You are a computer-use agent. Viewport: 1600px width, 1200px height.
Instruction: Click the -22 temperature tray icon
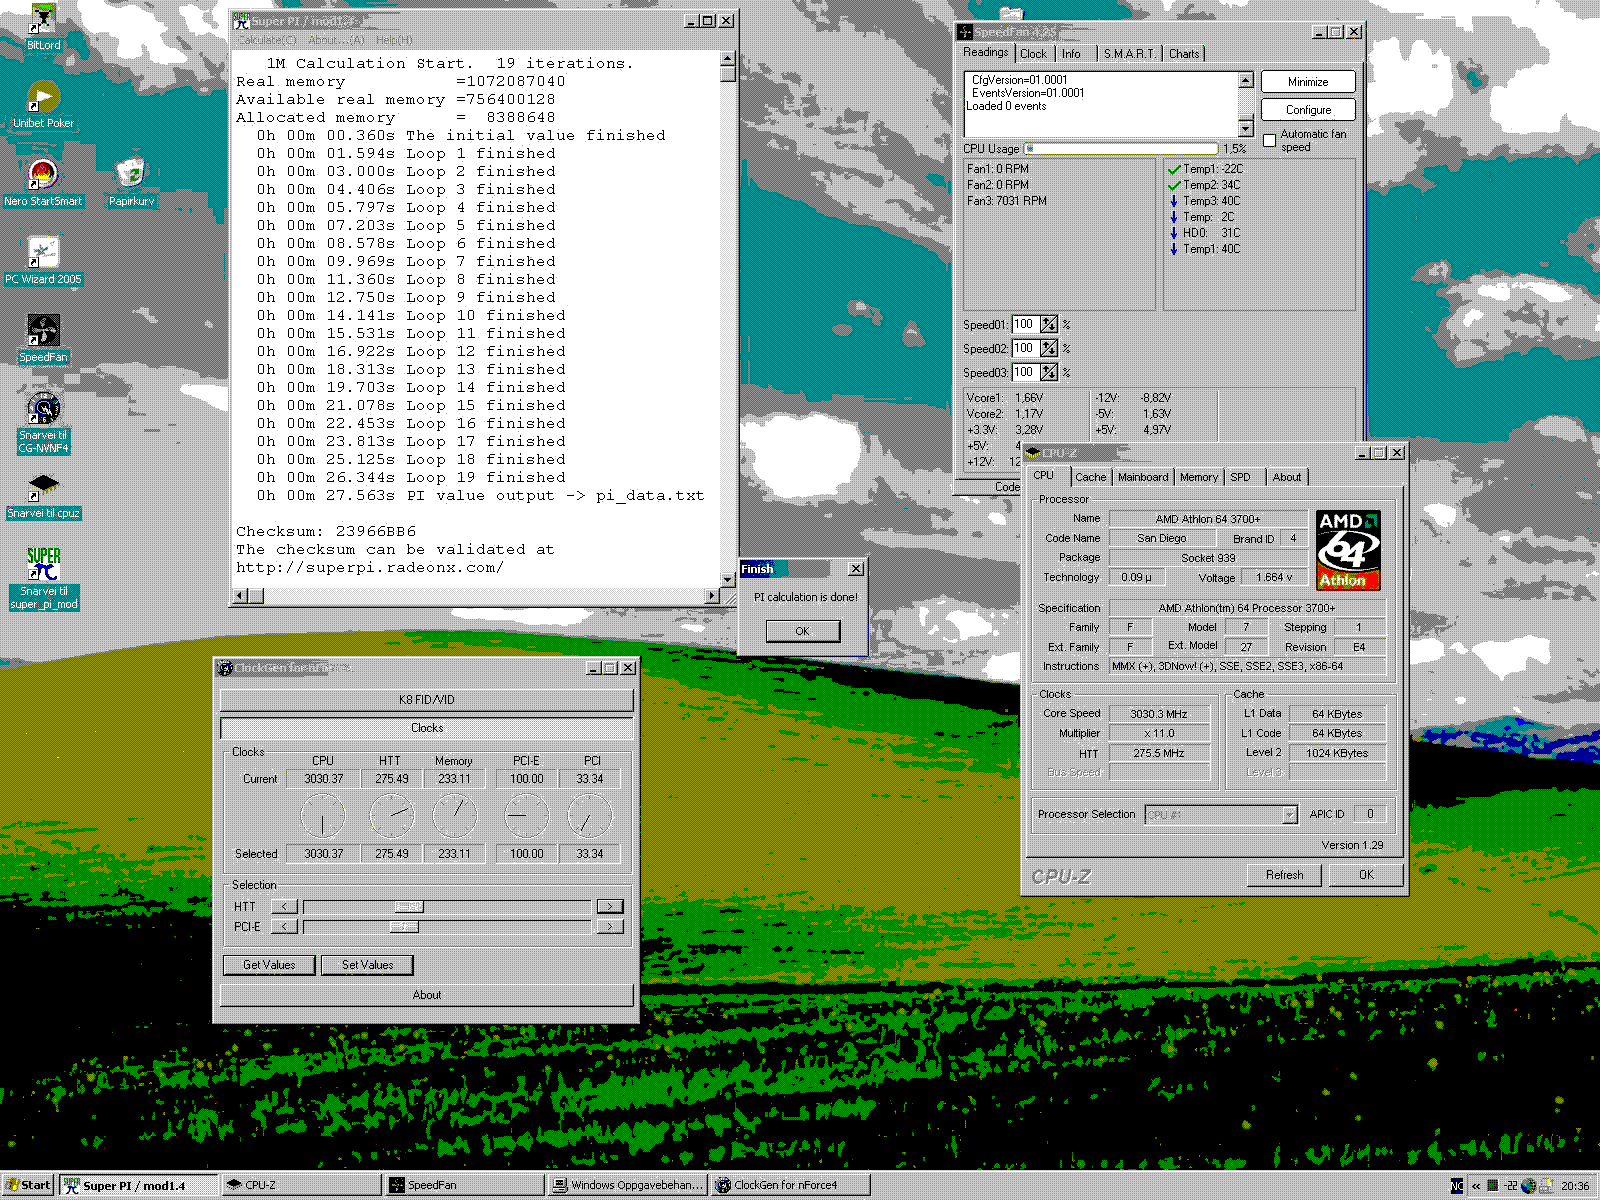pyautogui.click(x=1511, y=1186)
